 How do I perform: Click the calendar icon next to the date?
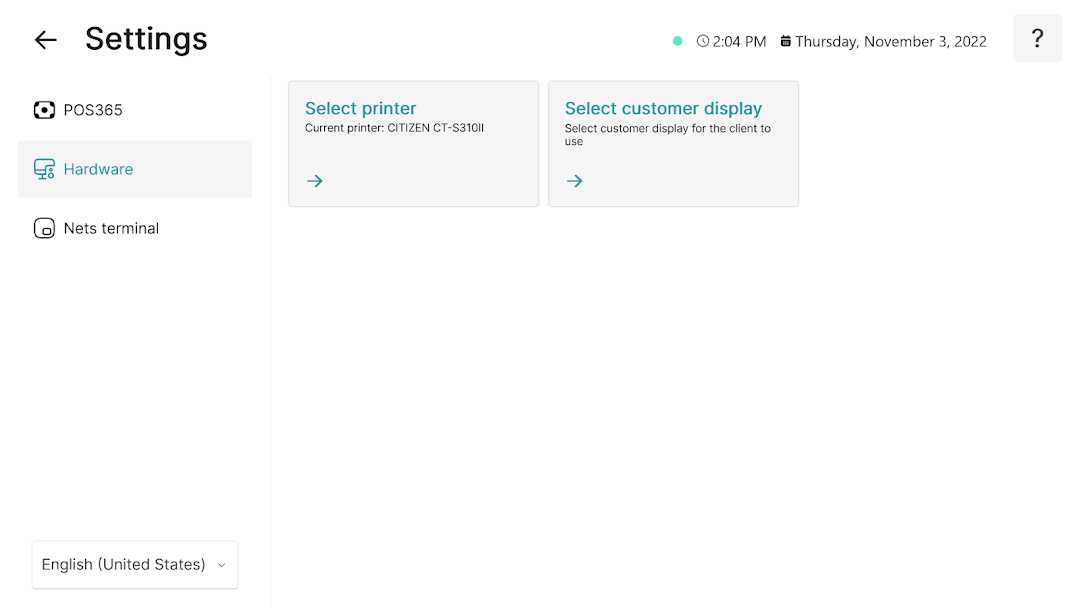click(x=785, y=41)
